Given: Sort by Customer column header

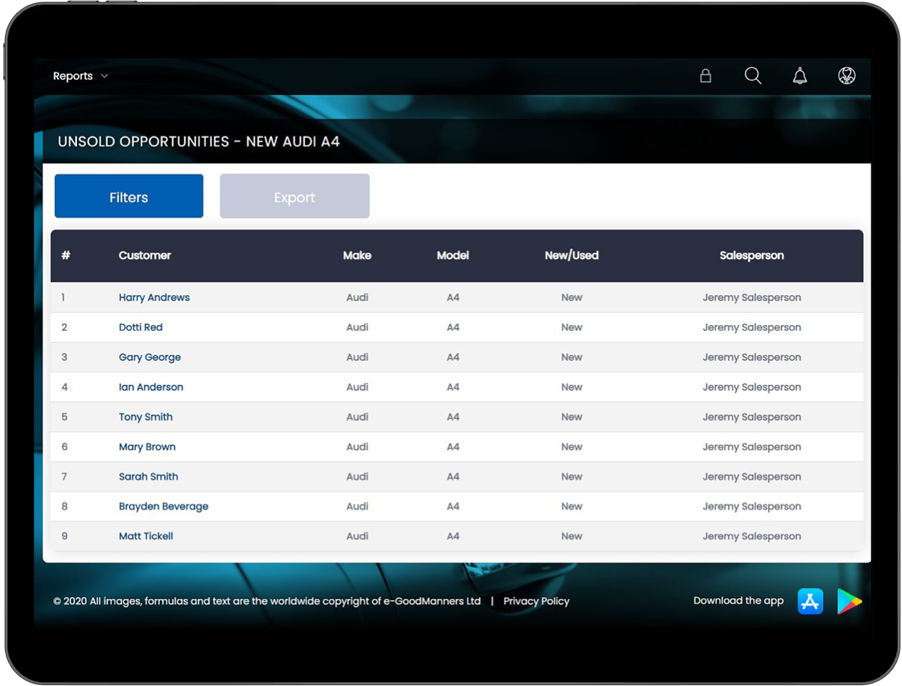Looking at the screenshot, I should point(145,256).
